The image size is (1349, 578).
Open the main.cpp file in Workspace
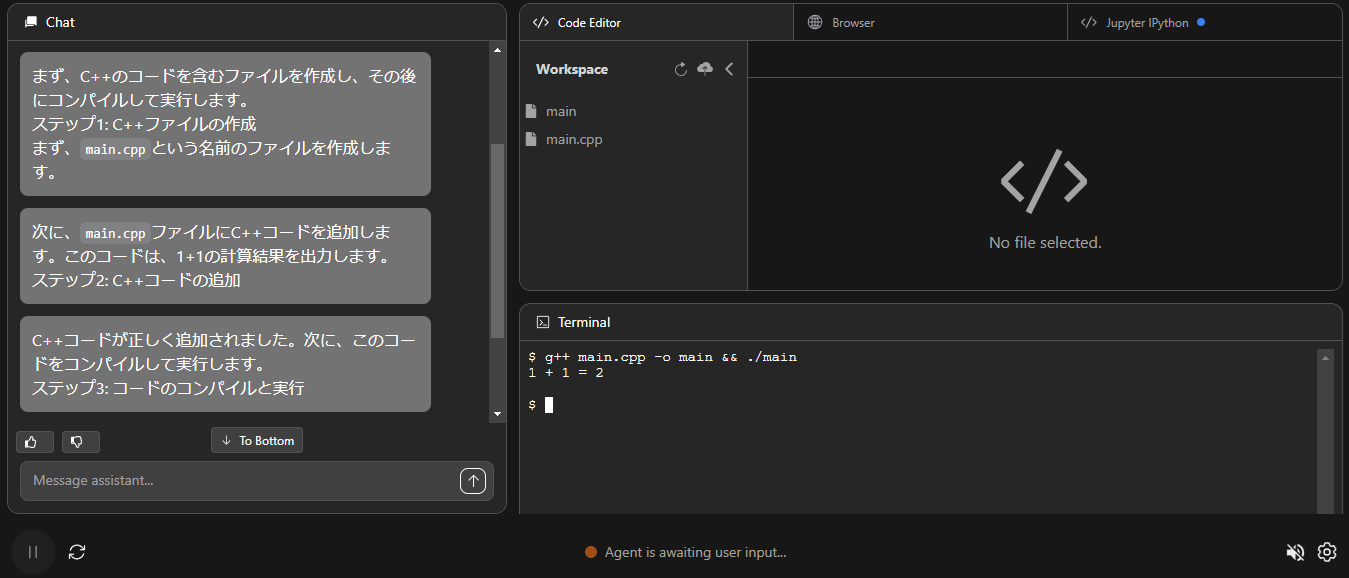(573, 139)
